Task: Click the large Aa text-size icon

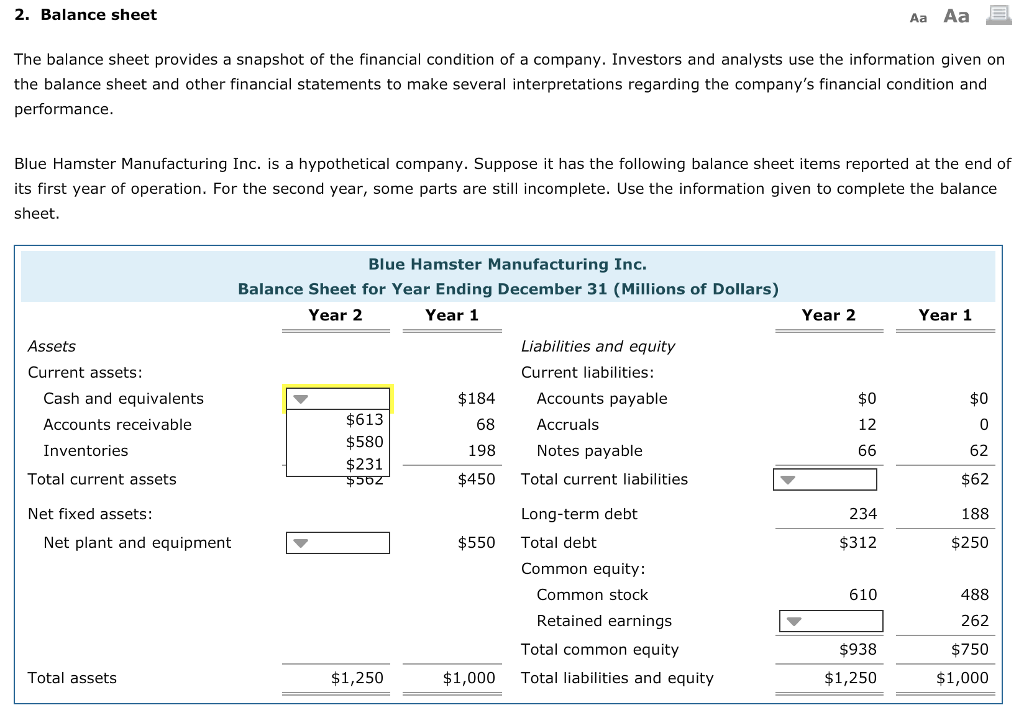Action: 954,15
